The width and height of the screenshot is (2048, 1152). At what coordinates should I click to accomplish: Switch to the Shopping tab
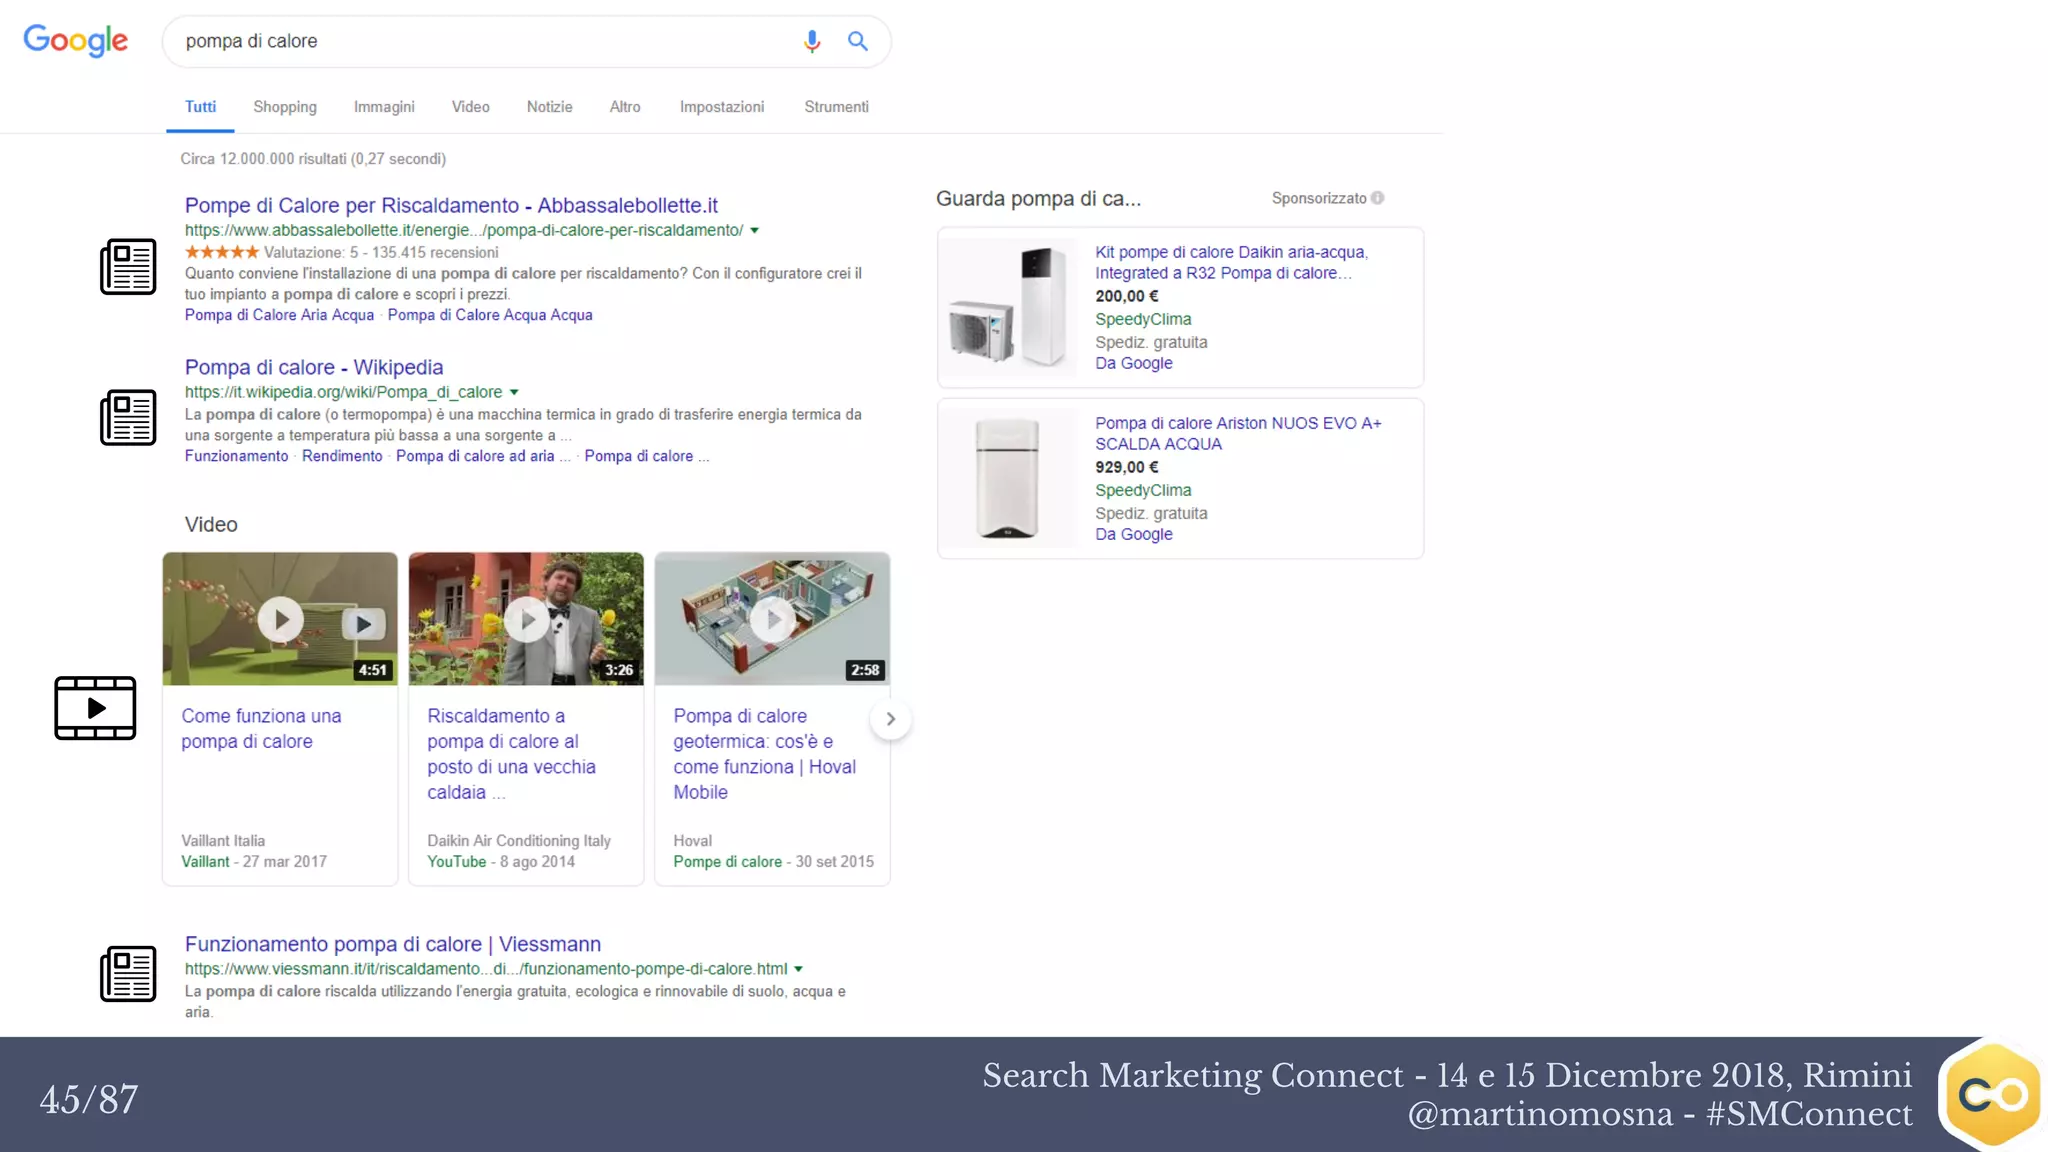285,107
